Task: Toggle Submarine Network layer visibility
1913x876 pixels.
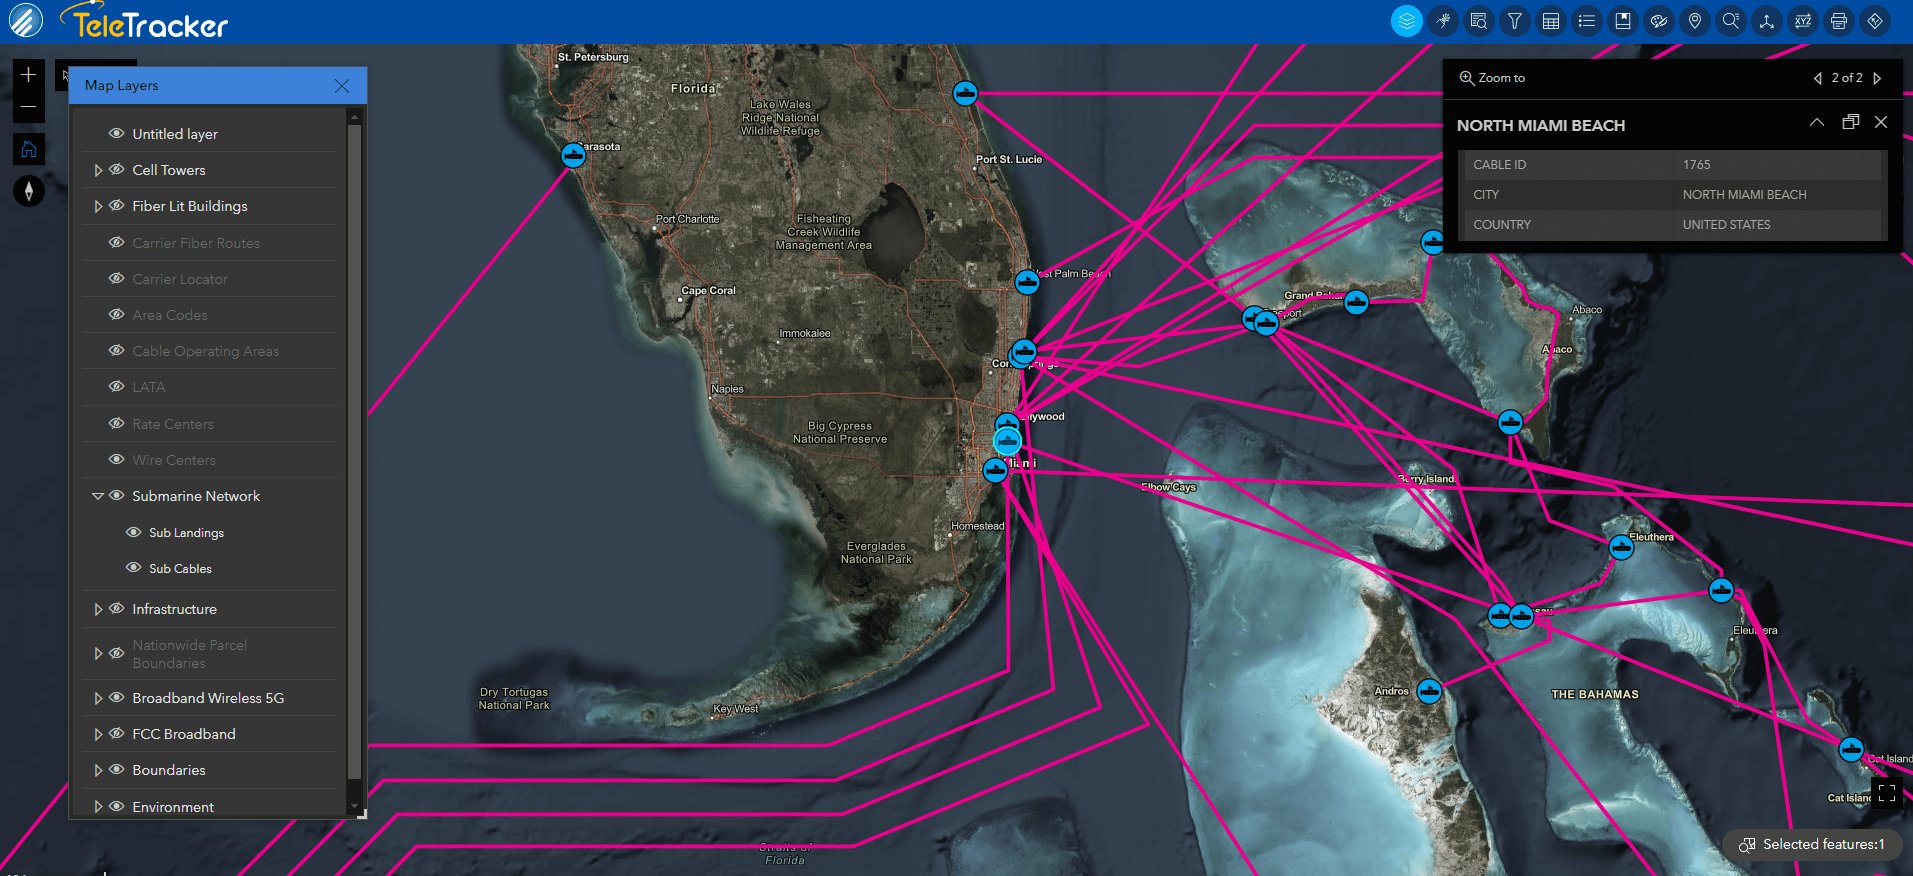Action: [x=117, y=495]
